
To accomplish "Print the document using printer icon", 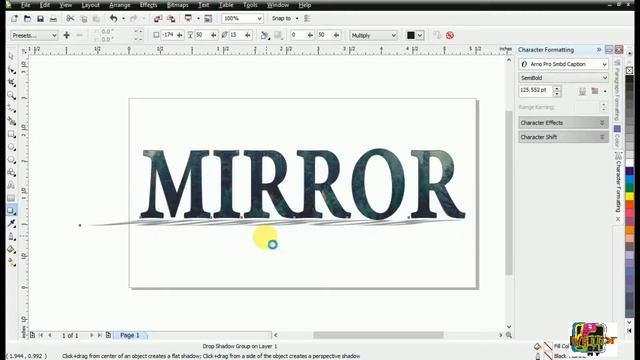I will pyautogui.click(x=53, y=18).
